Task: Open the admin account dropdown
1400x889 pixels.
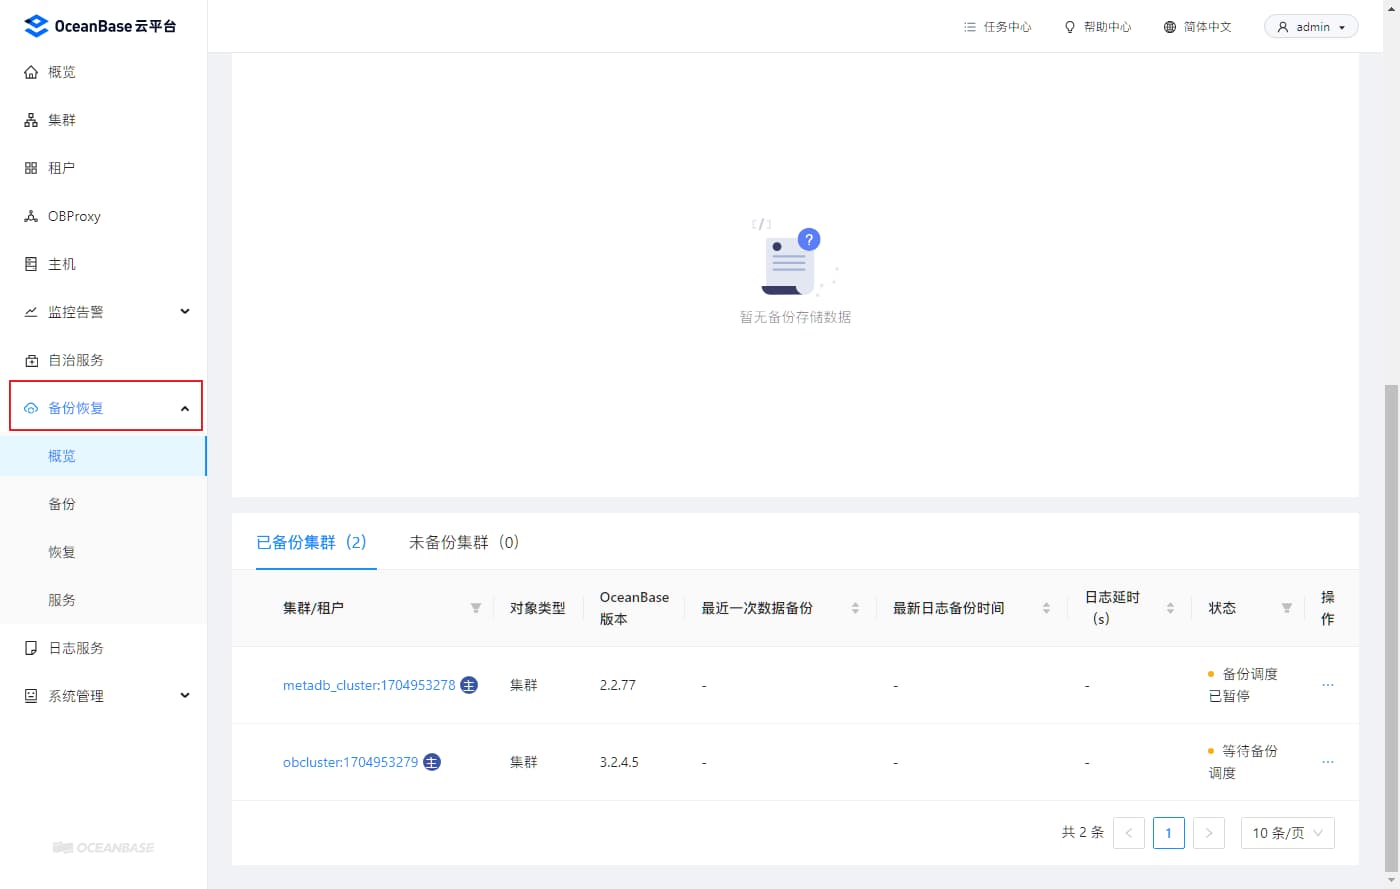Action: (1311, 27)
